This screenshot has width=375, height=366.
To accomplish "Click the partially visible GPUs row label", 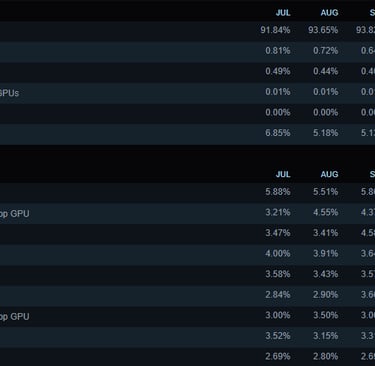I will (9, 93).
